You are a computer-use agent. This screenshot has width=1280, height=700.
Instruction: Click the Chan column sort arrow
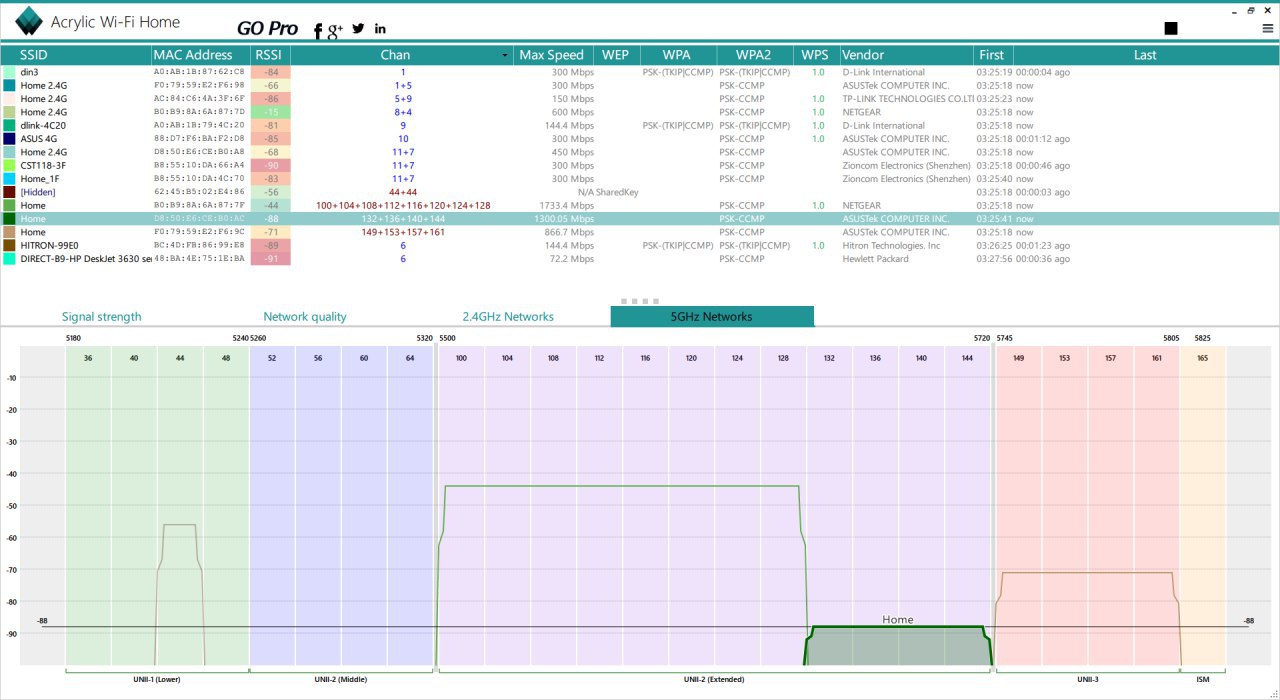tap(505, 56)
